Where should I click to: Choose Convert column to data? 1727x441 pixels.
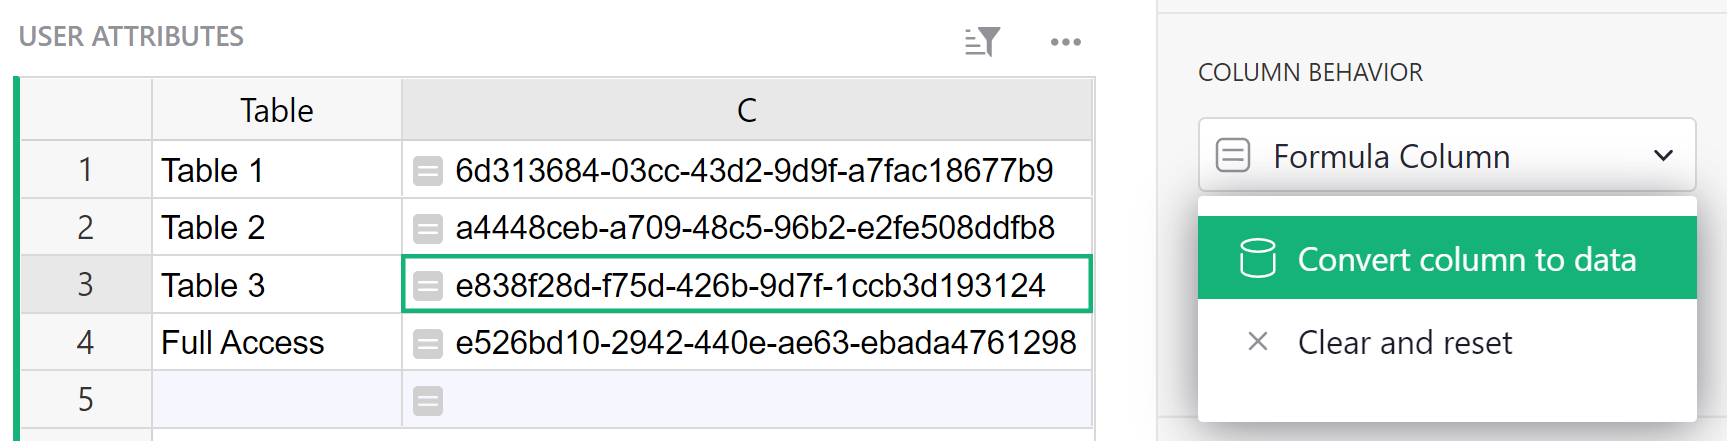click(x=1447, y=258)
